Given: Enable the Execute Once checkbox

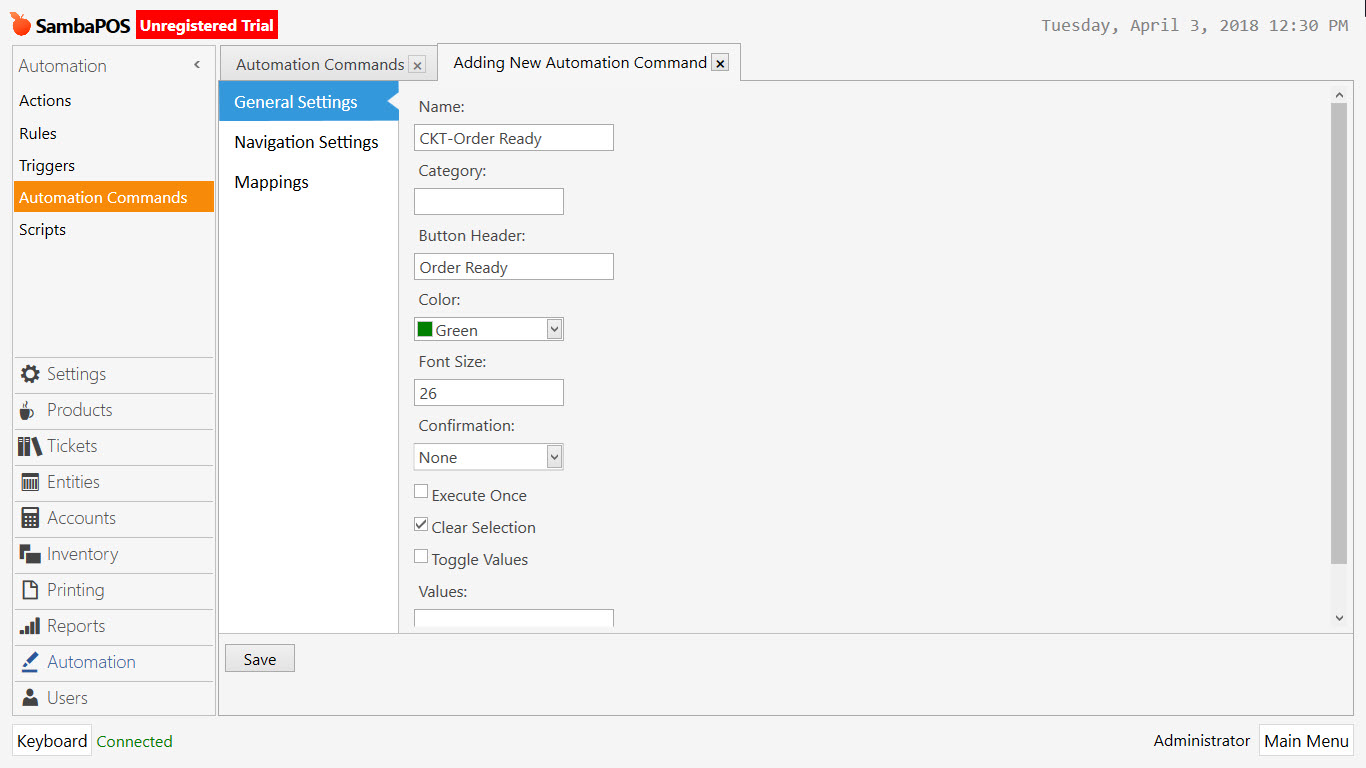Looking at the screenshot, I should 421,491.
